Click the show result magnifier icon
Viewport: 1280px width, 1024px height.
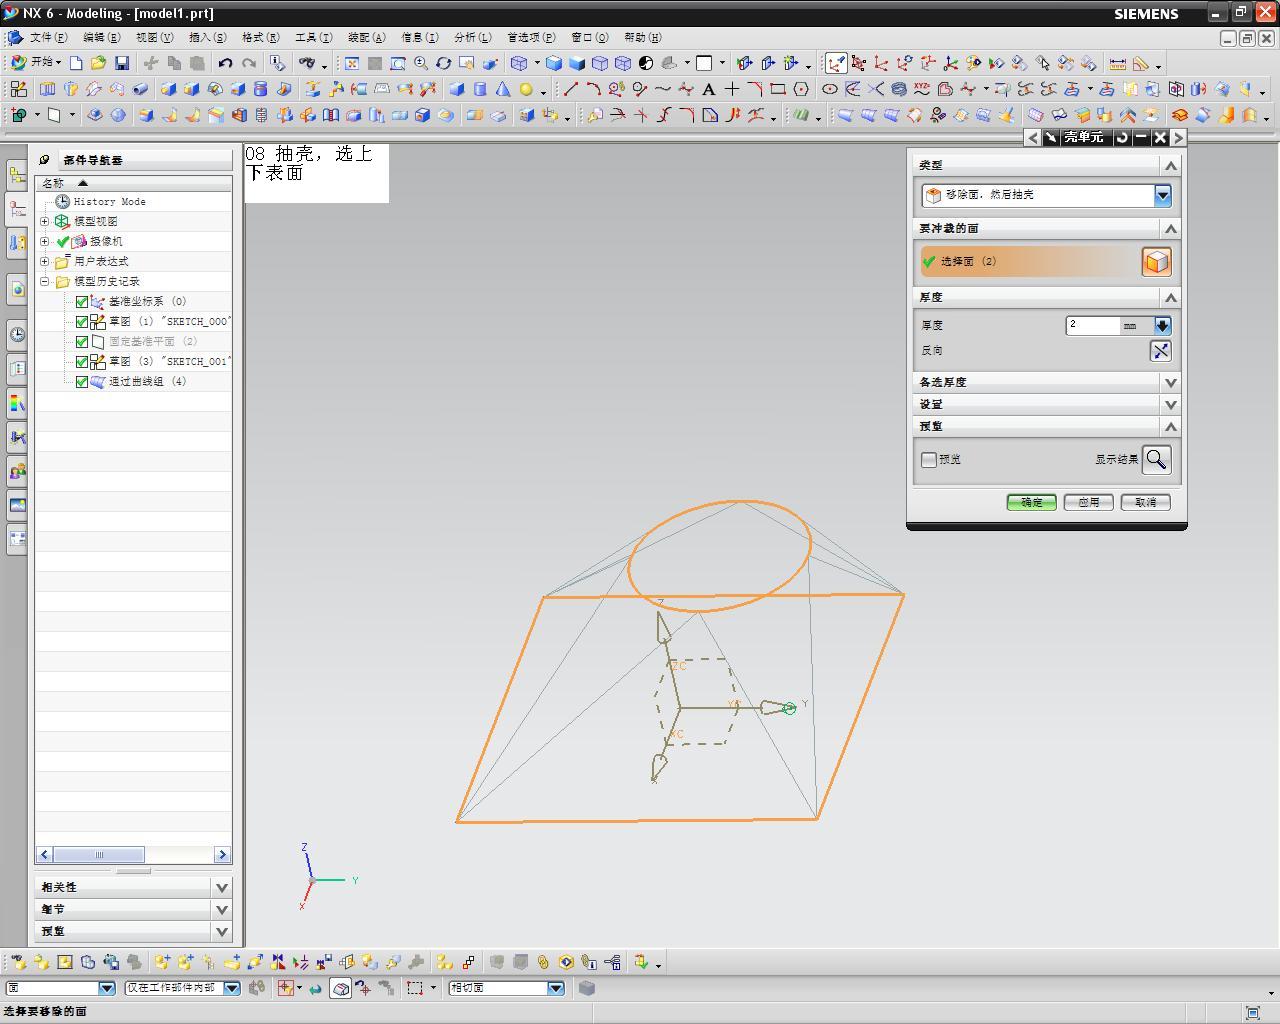[1156, 459]
